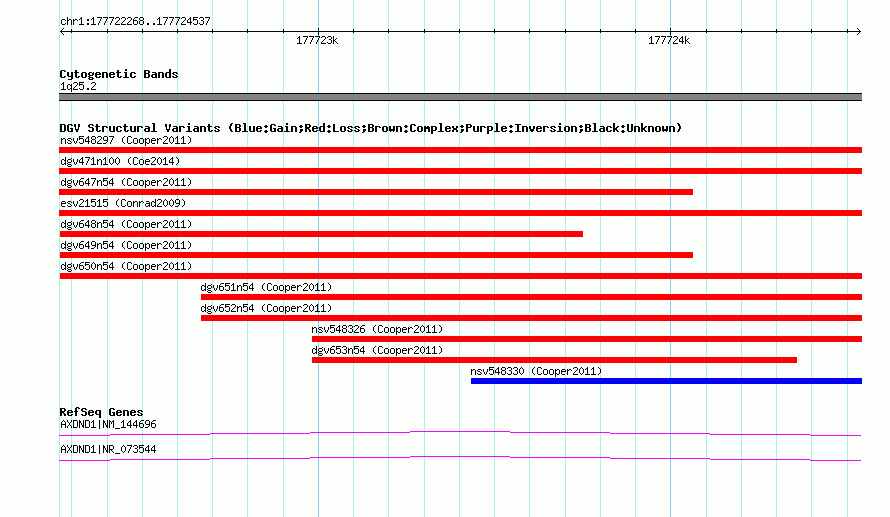890x517 pixels.
Task: Select the chr1:177722268..177724537 coordinate text
Action: click(x=135, y=22)
